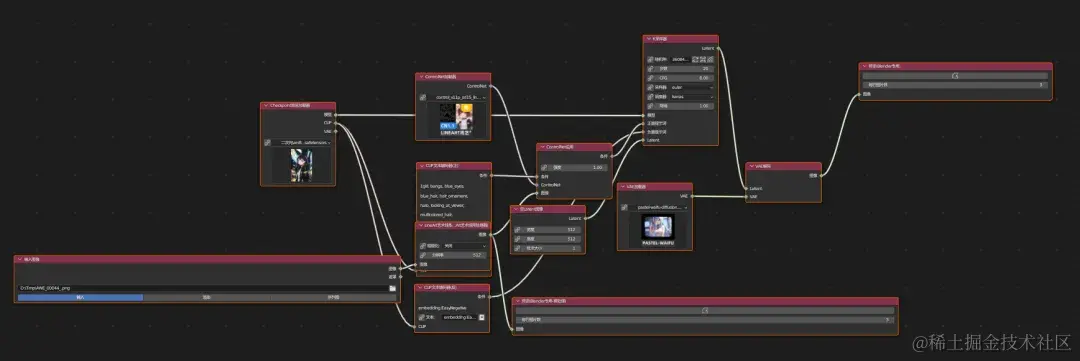Viewport: 1080px width, 361px height.
Task: Click the ANE_00044_.png file path field
Action: tap(203, 288)
